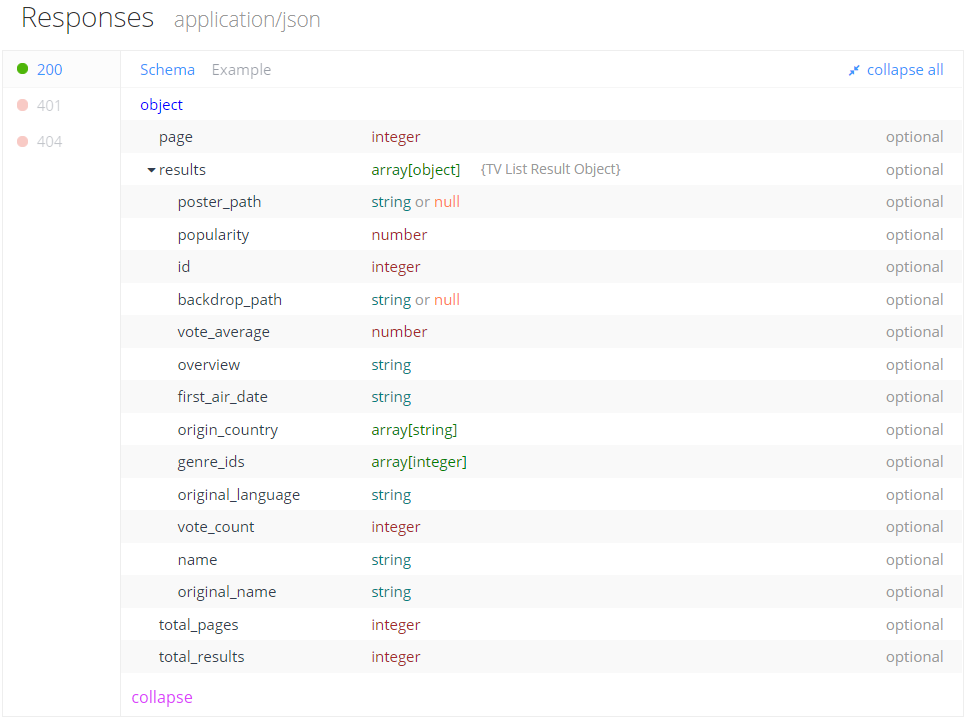Select the origin_country field name
The image size is (971, 724).
point(227,430)
